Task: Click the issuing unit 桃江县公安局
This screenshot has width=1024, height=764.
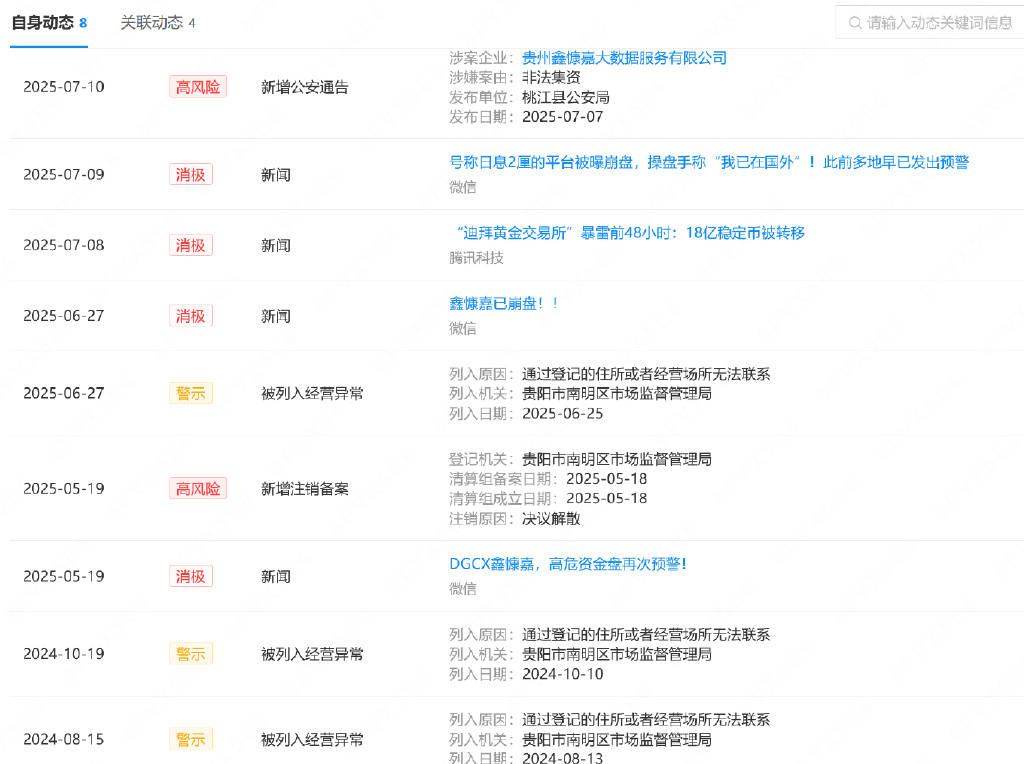Action: click(x=566, y=97)
